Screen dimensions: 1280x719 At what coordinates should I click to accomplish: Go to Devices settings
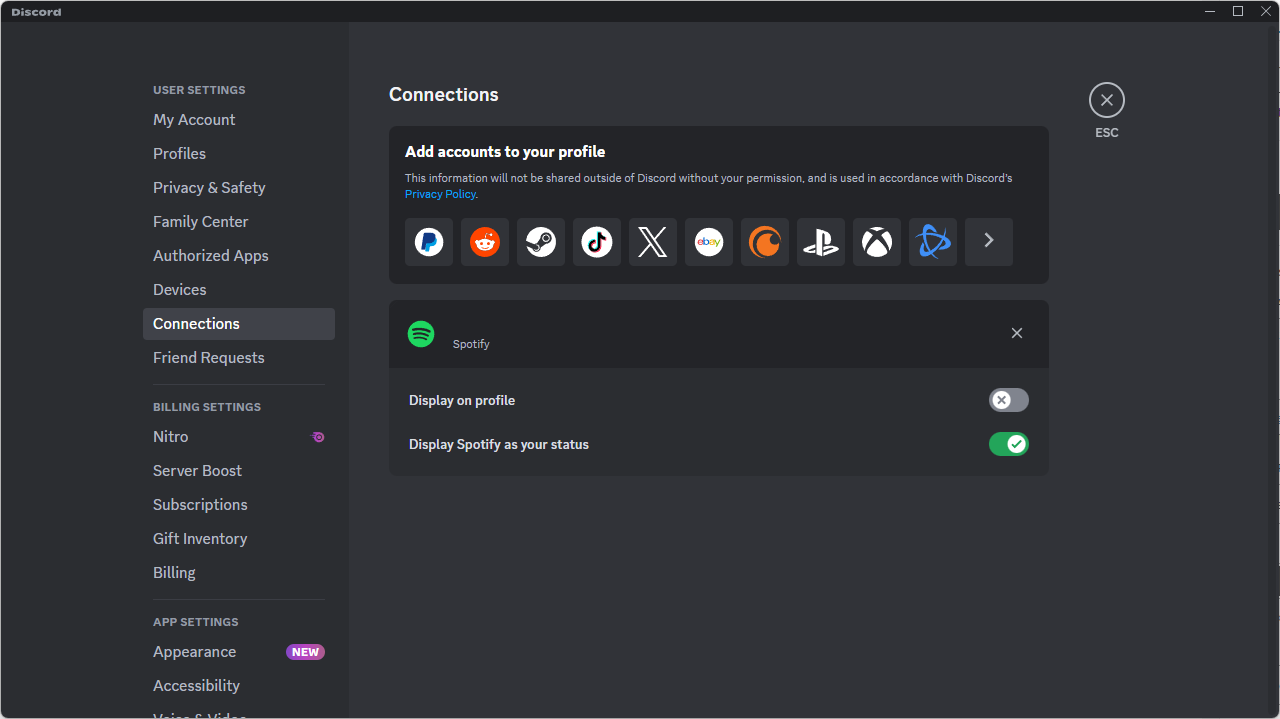point(239,290)
